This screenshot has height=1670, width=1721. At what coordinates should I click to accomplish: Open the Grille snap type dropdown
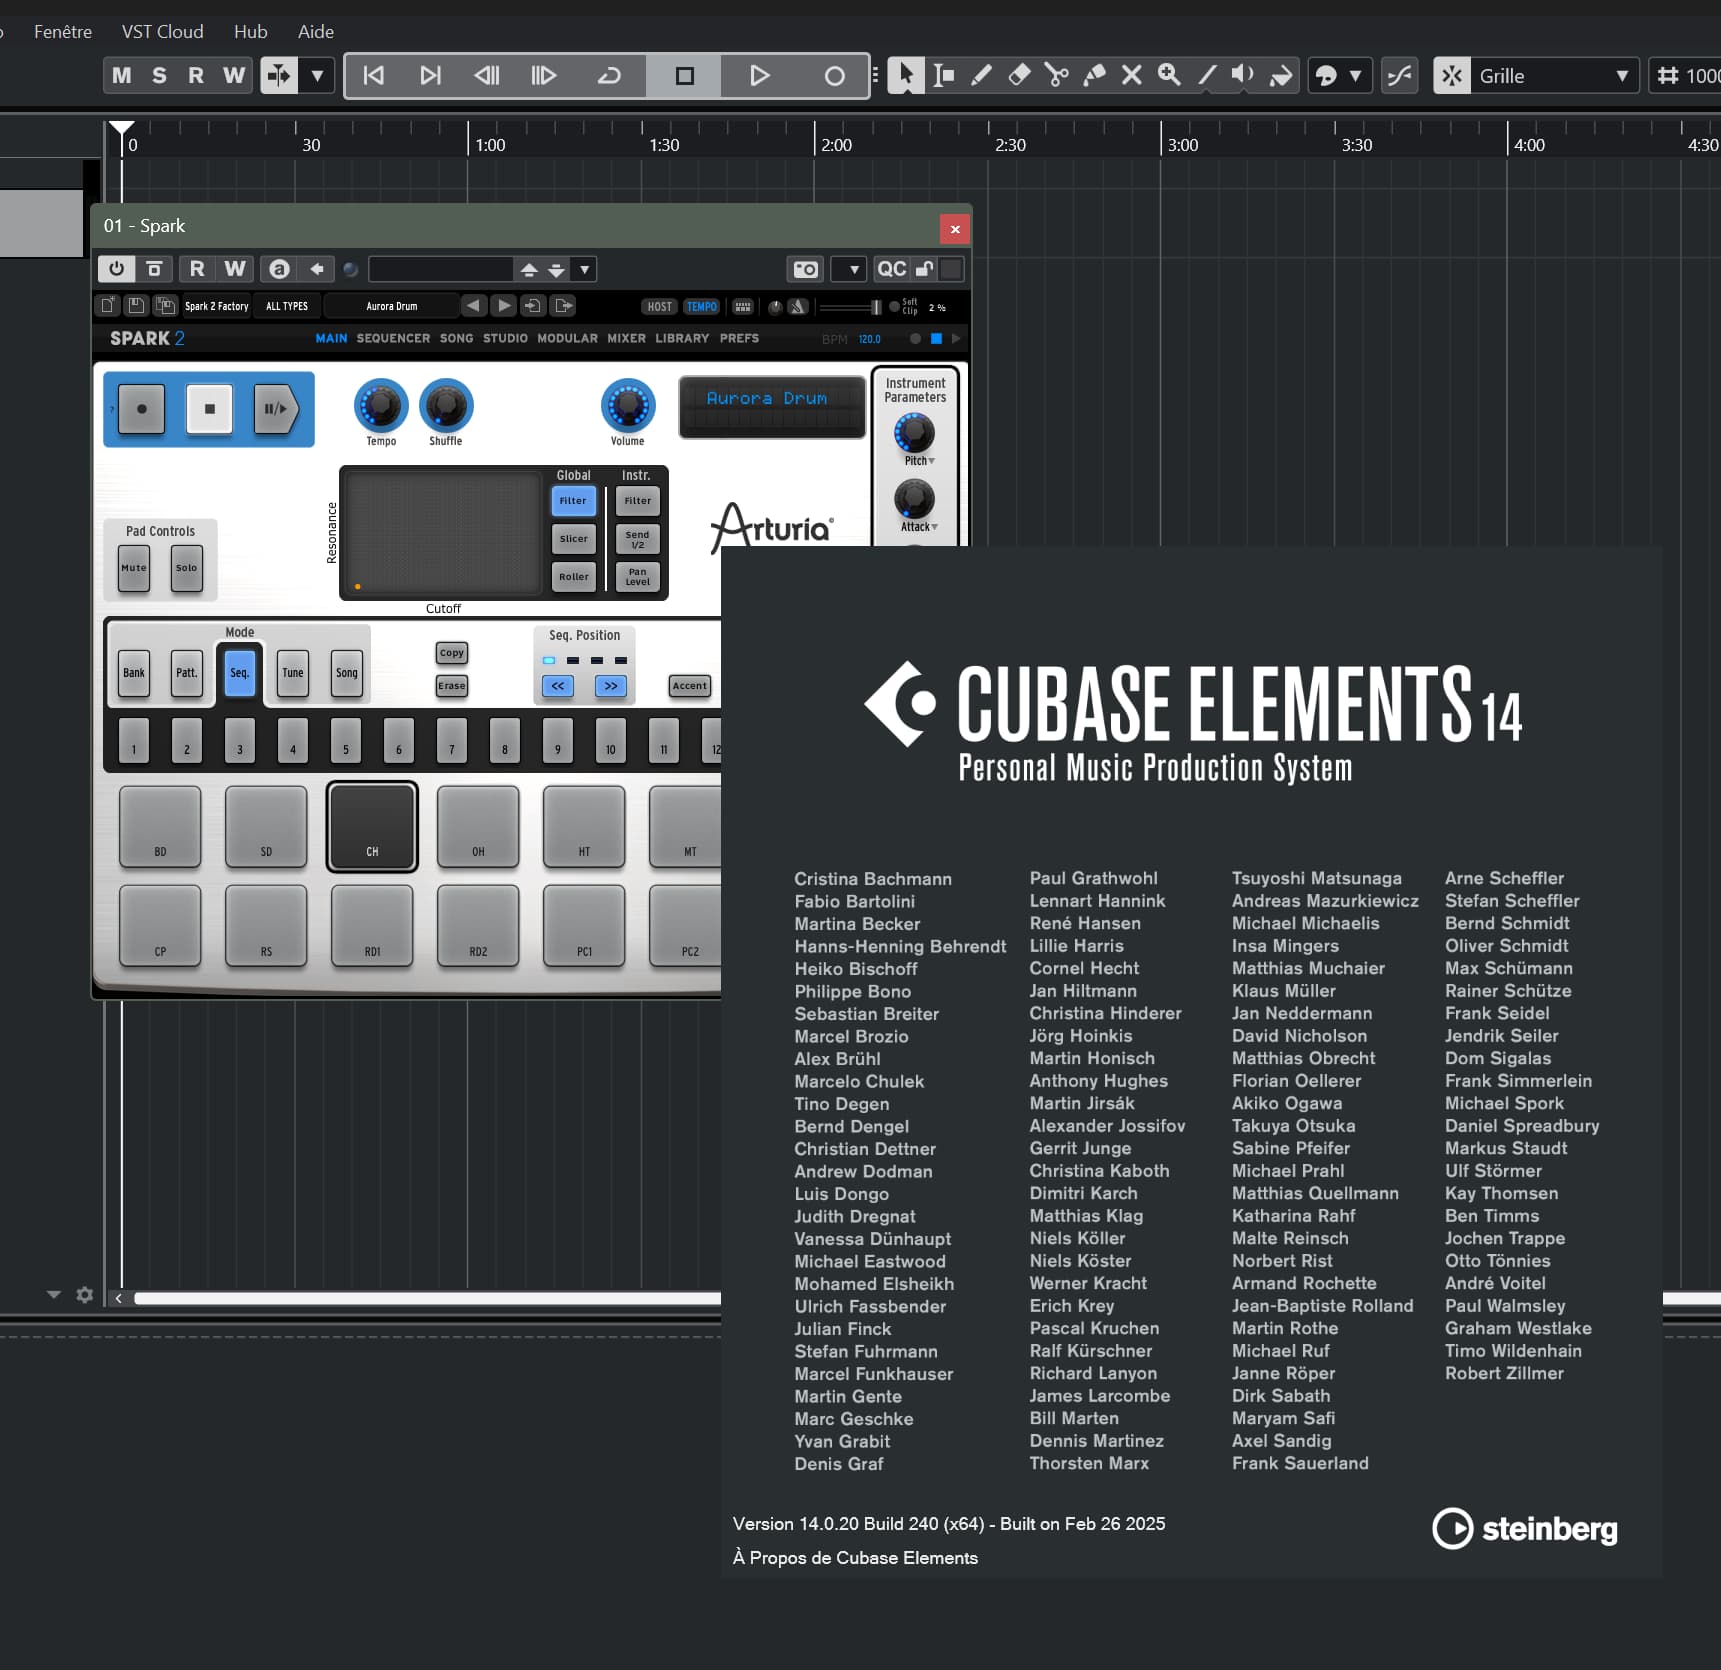point(1554,75)
